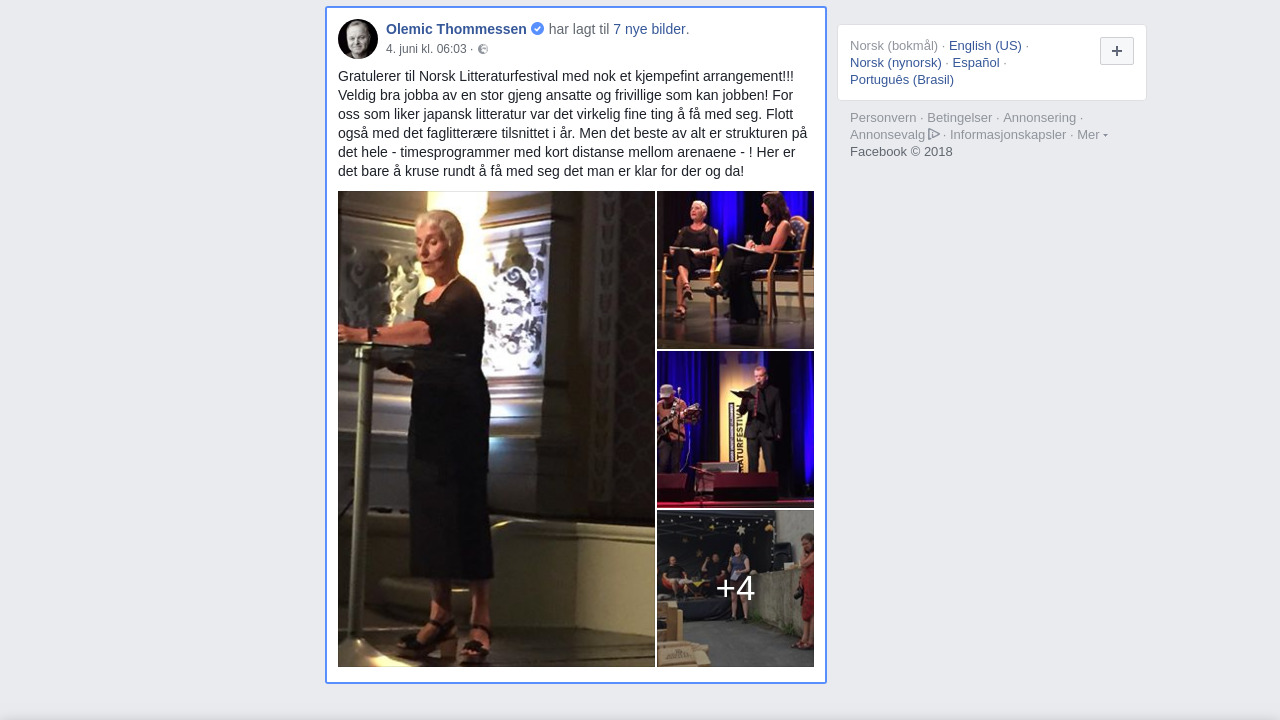The height and width of the screenshot is (720, 1280).
Task: Click the verified badge next to Olemic Thommessen
Action: pos(538,29)
